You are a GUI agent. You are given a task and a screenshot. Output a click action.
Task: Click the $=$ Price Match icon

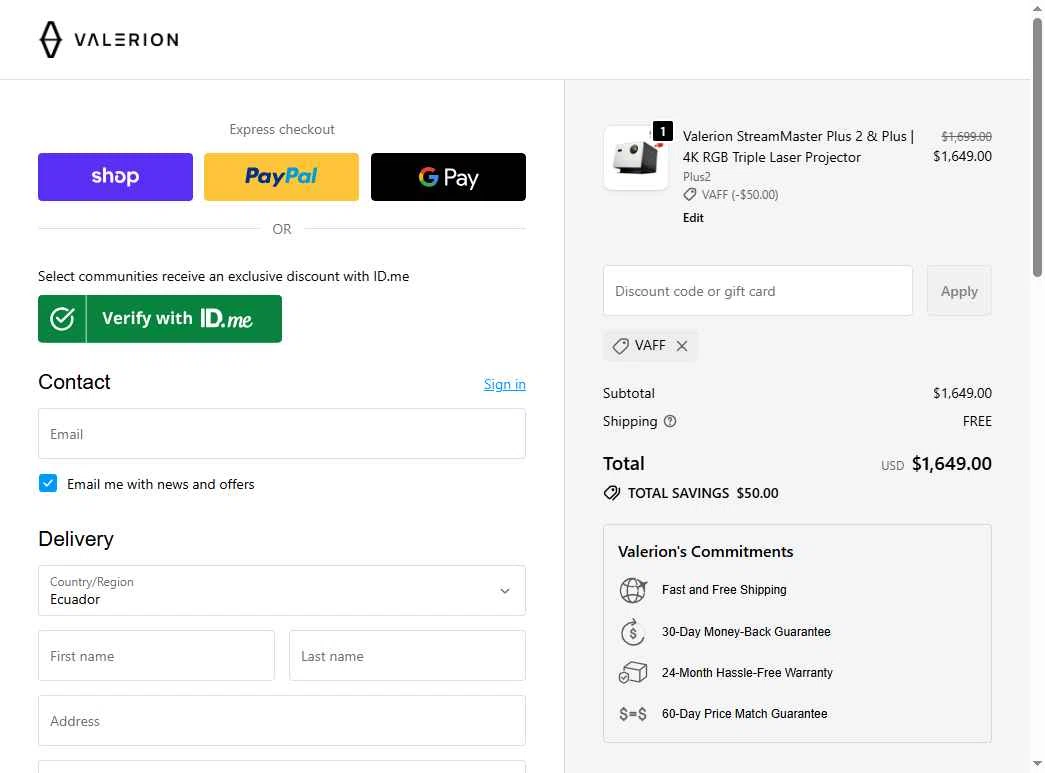(x=632, y=714)
